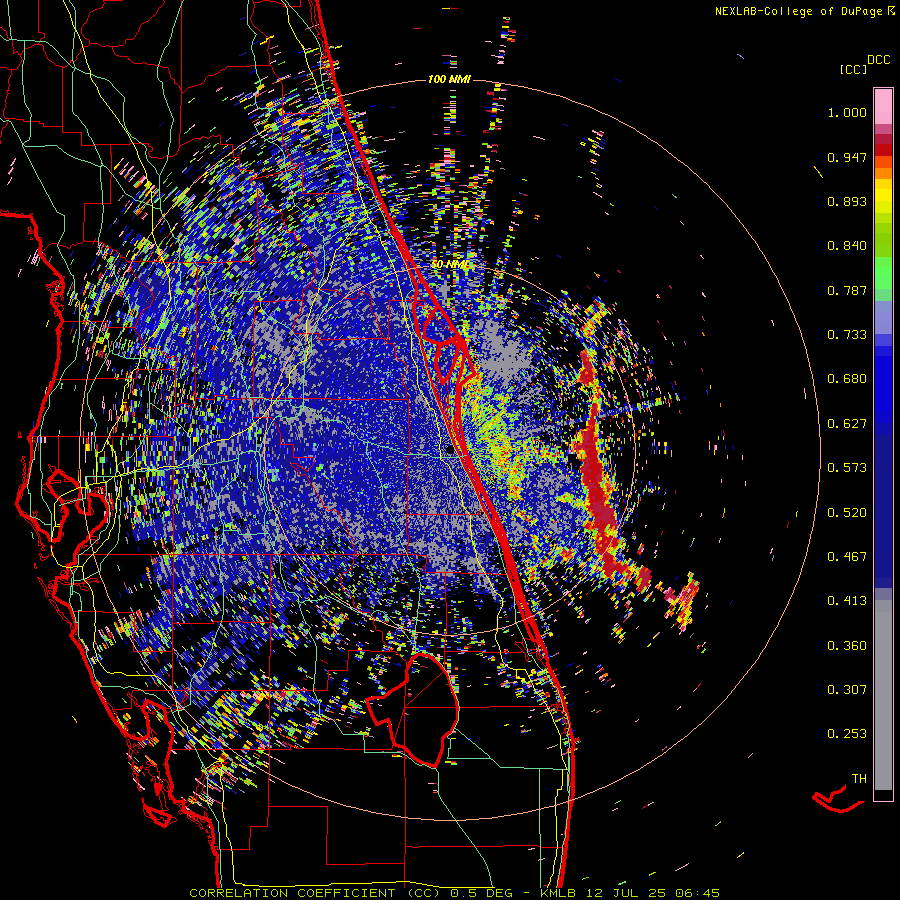The height and width of the screenshot is (900, 900).
Task: Click the NEXLAB-College of DuPage title text
Action: [x=798, y=11]
